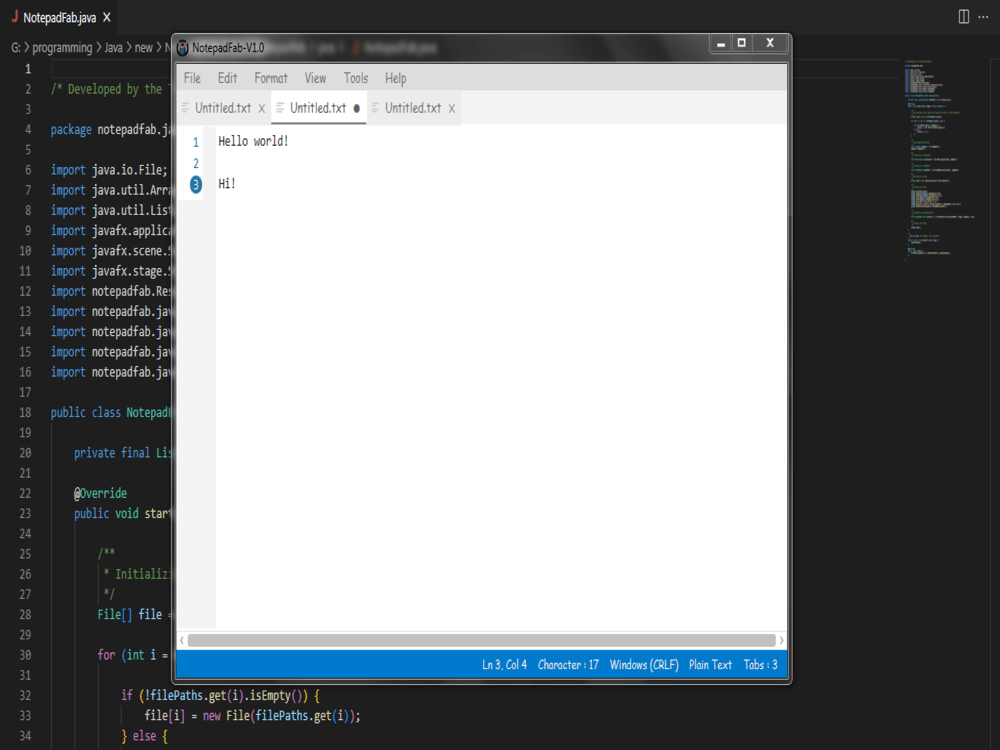Open the More Actions ellipsis in VS Code
This screenshot has height=750, width=1000.
[x=983, y=16]
